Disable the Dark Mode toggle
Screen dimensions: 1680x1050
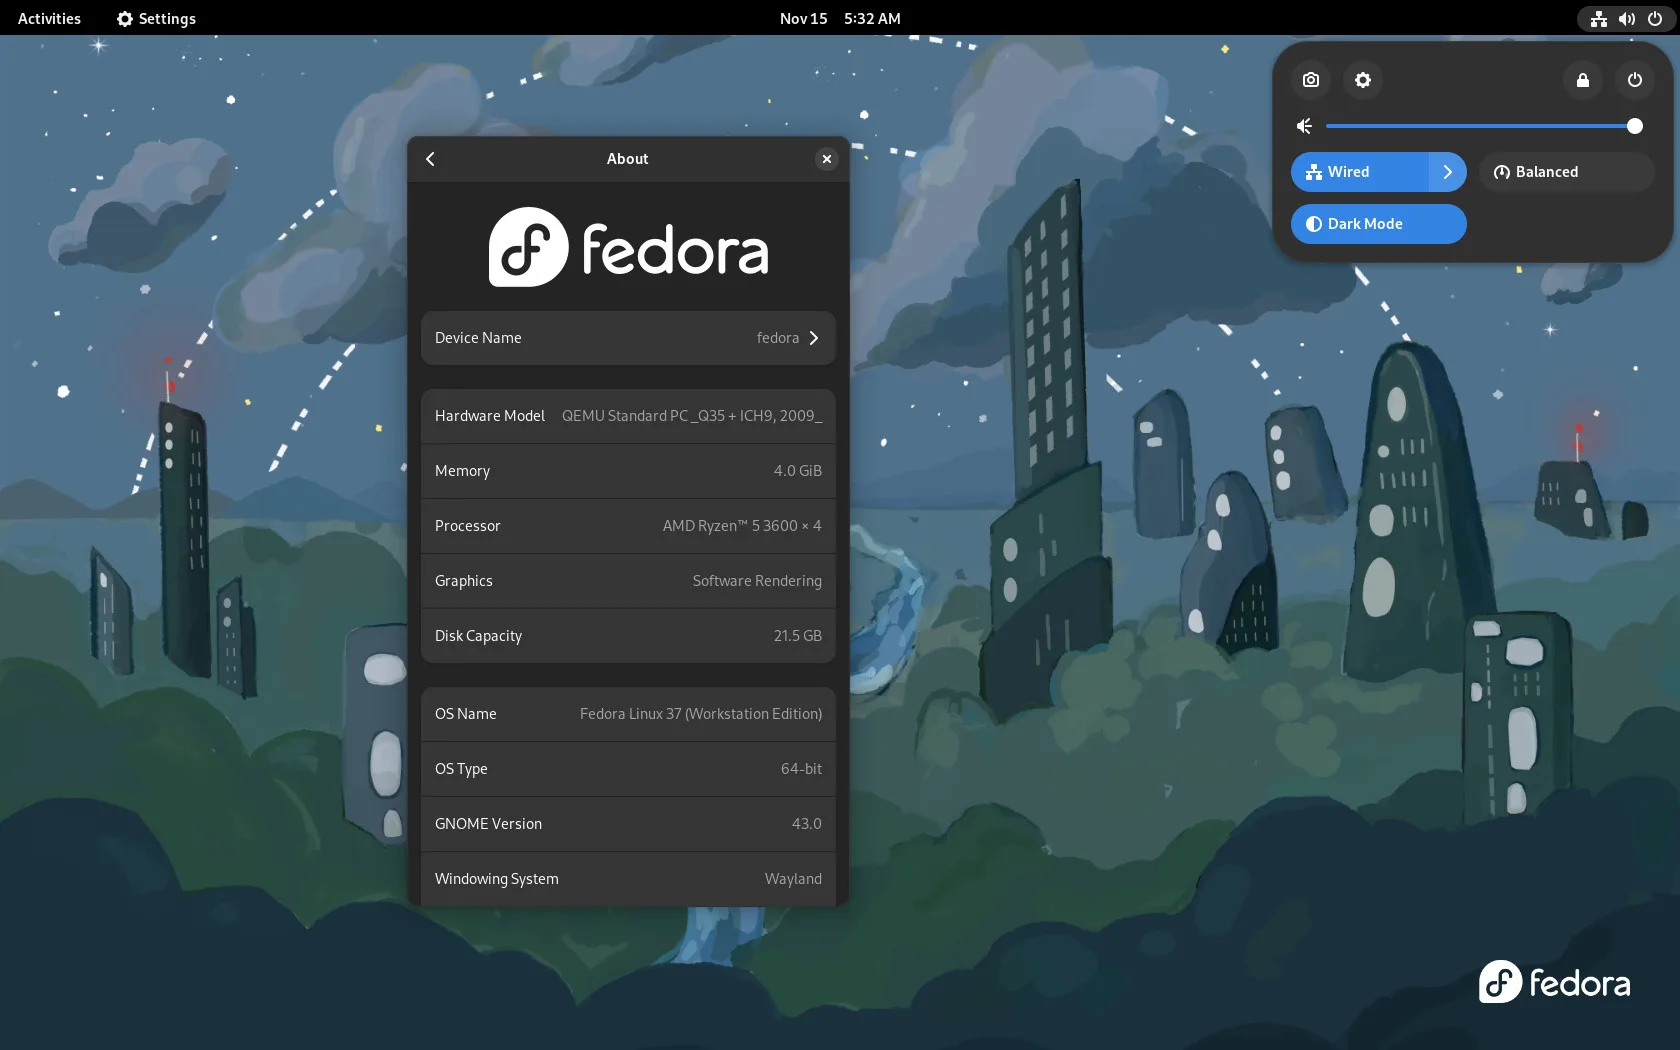(1378, 224)
